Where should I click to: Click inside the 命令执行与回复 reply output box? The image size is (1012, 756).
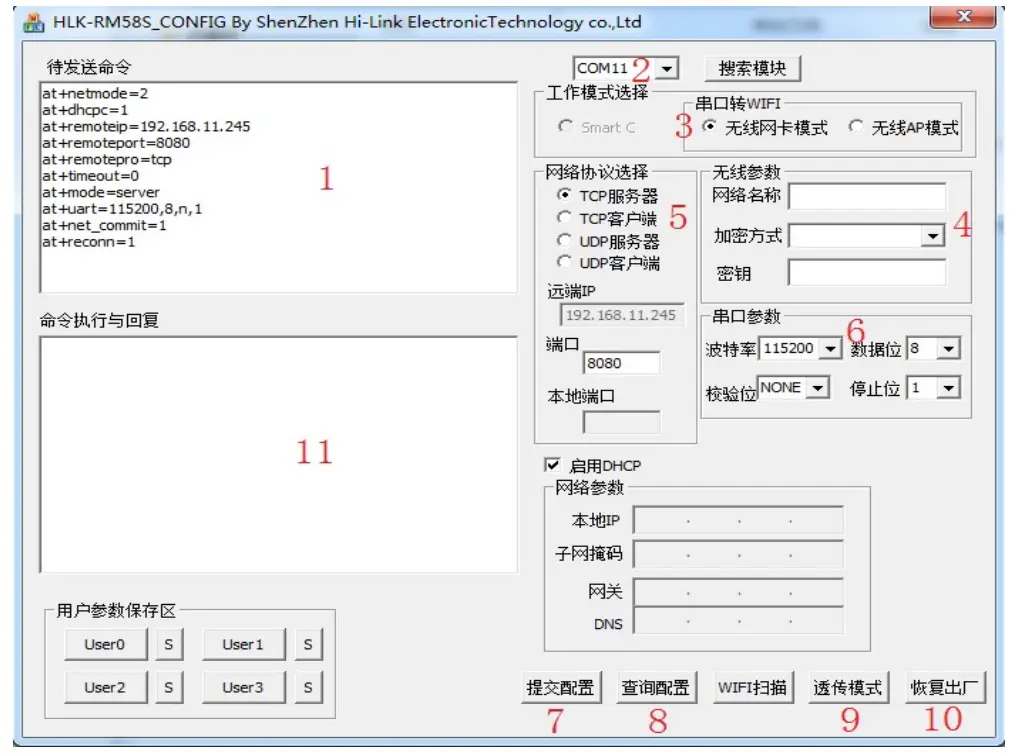coord(278,455)
